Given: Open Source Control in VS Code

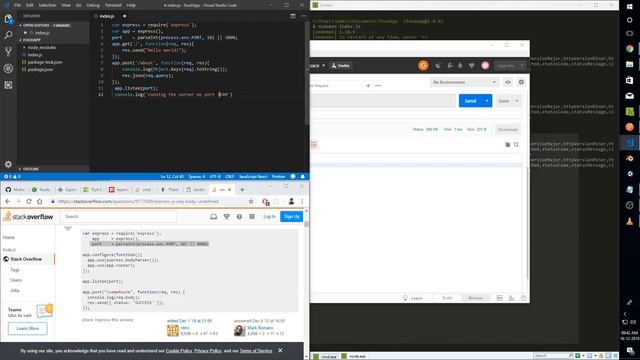Looking at the screenshot, I should (x=8, y=51).
